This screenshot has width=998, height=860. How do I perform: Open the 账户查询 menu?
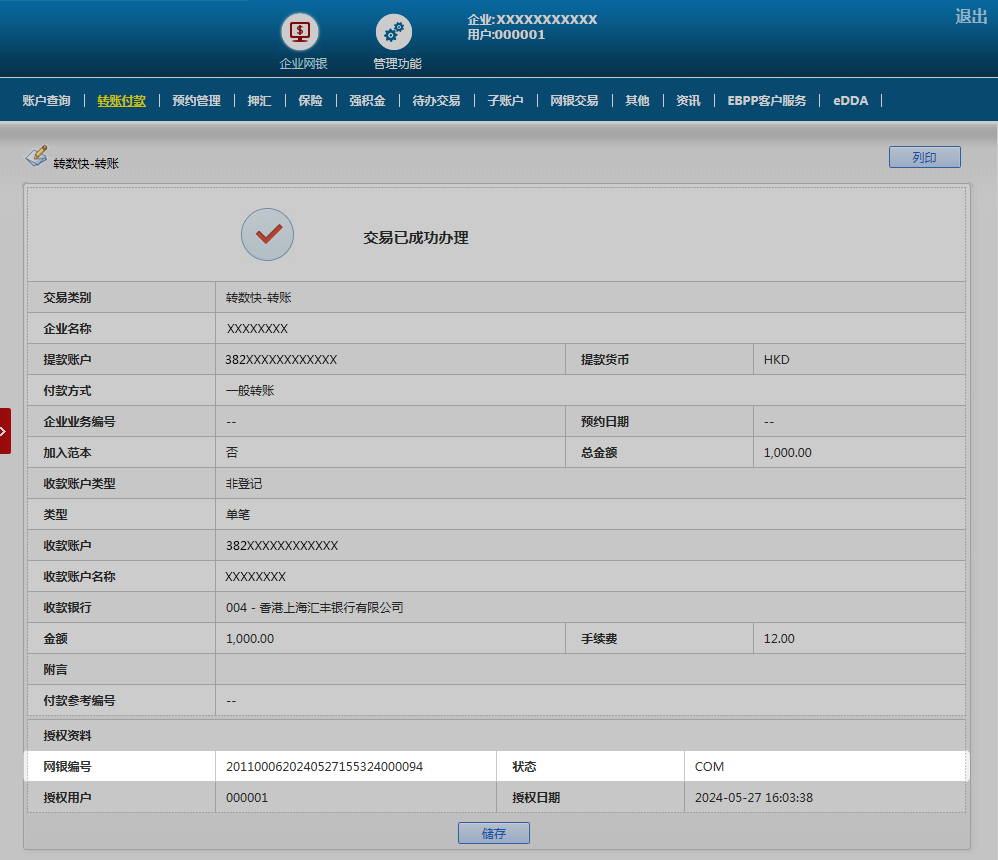[x=46, y=101]
